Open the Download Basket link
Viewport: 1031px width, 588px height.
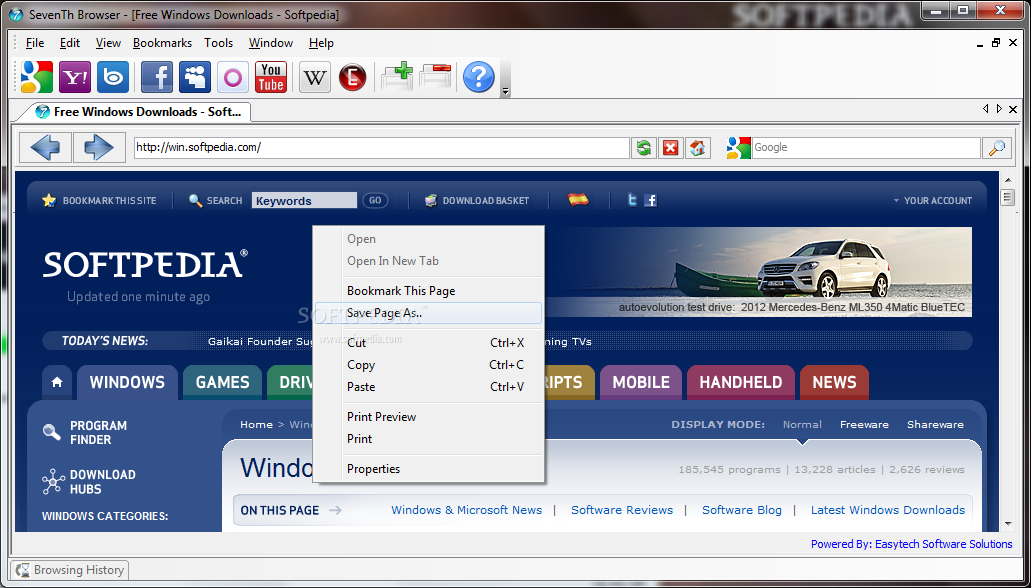point(477,201)
